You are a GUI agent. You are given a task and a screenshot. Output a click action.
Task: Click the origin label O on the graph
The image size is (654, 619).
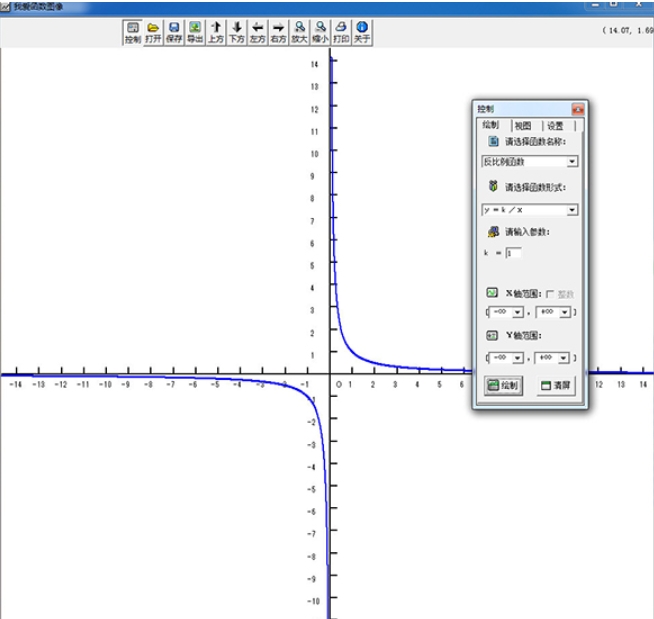pos(339,385)
